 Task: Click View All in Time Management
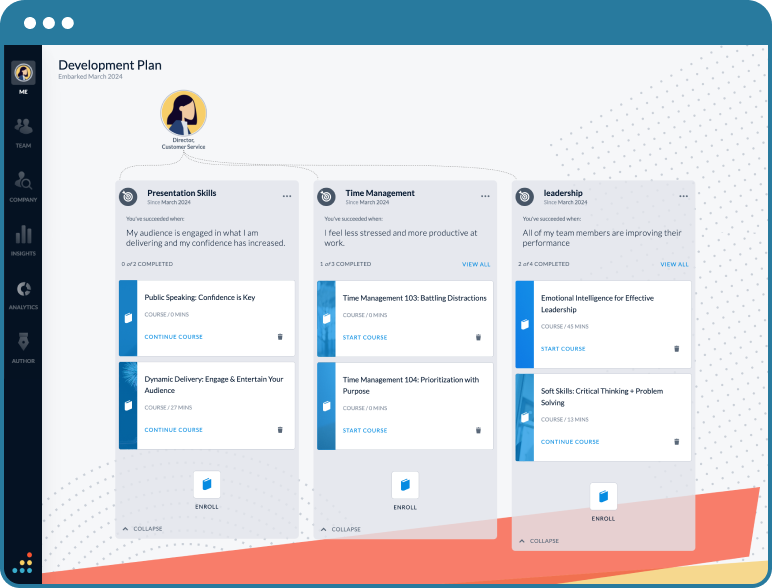476,264
